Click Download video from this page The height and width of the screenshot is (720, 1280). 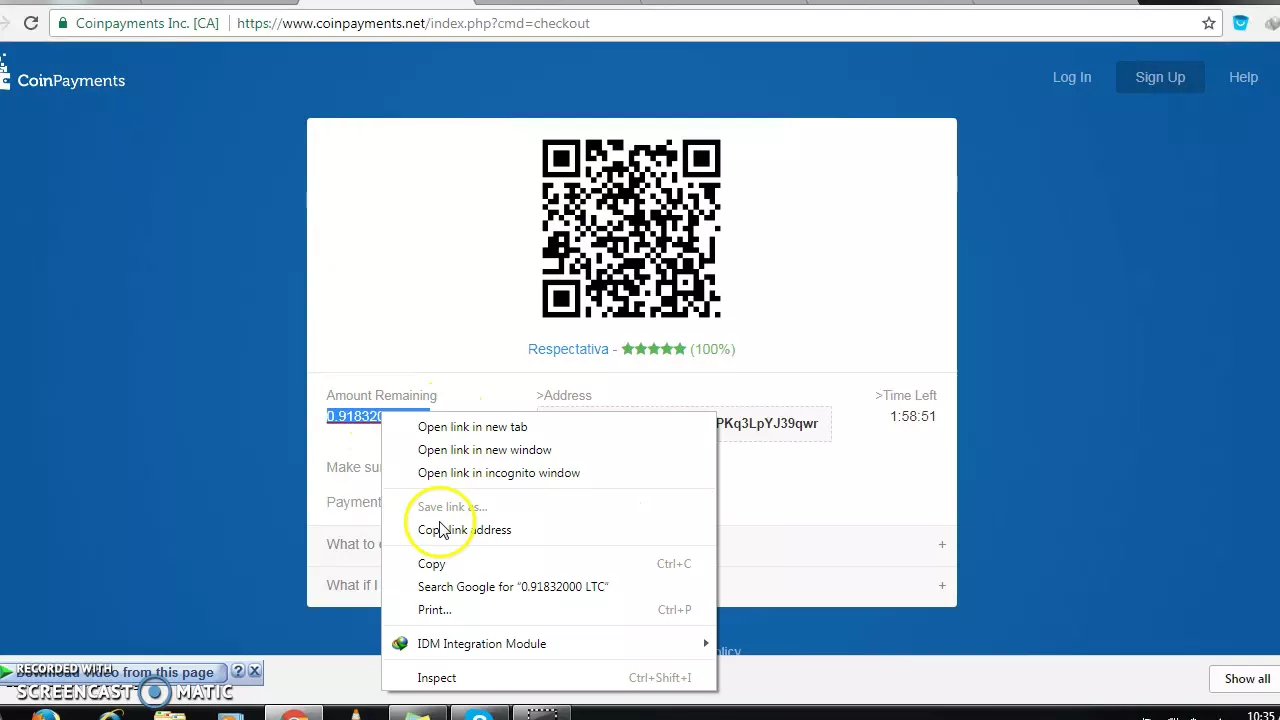coord(114,672)
